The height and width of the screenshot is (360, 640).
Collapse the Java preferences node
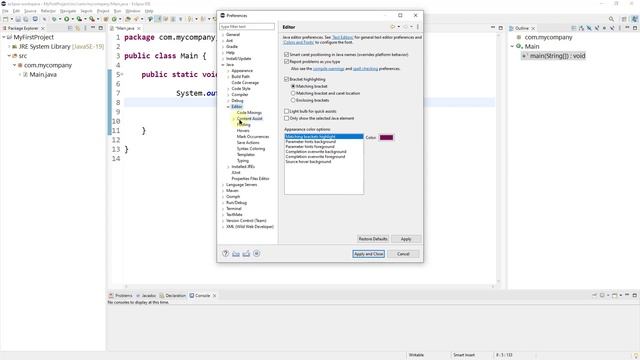point(223,64)
